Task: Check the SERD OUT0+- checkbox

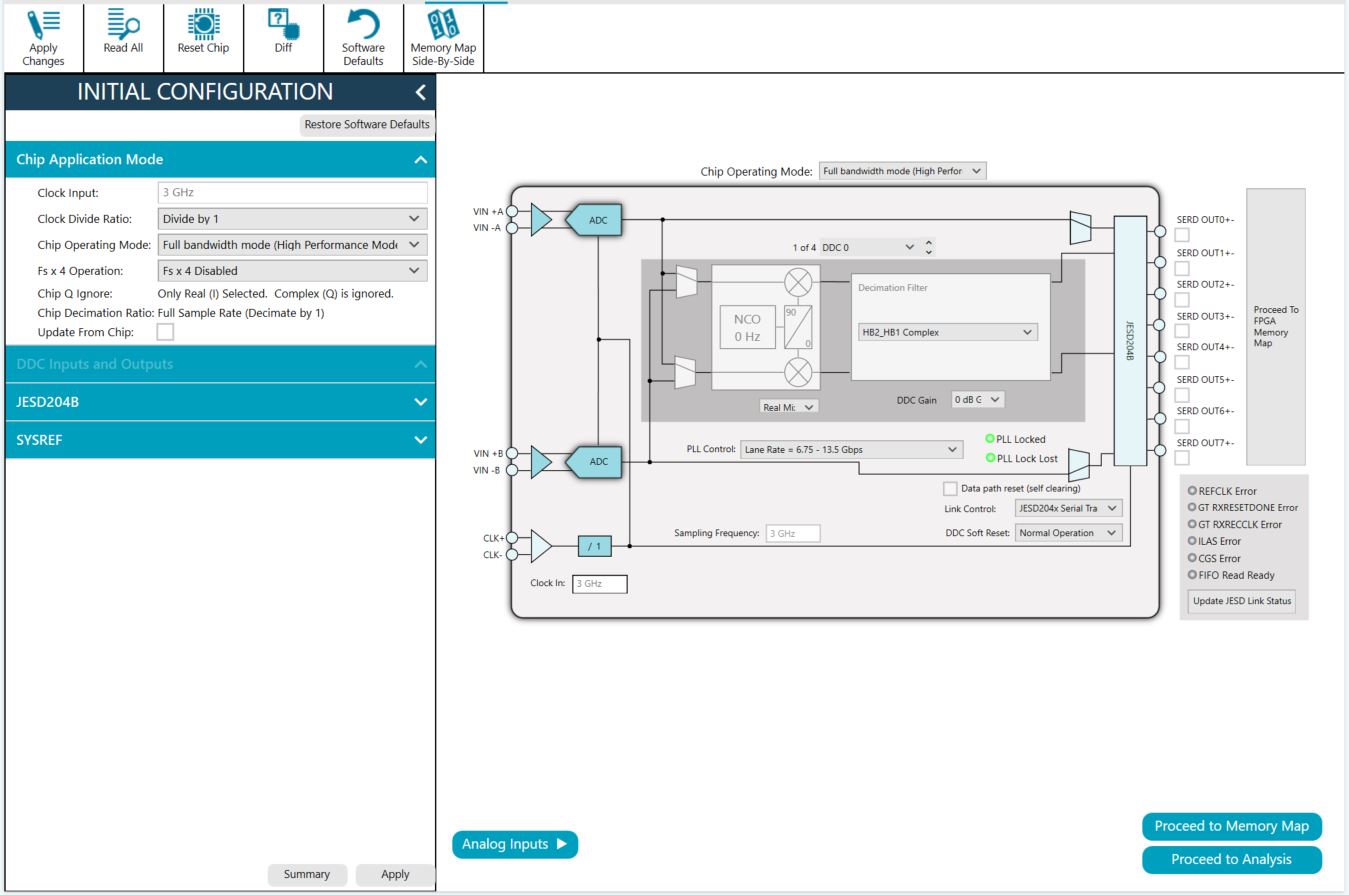Action: pos(1182,235)
